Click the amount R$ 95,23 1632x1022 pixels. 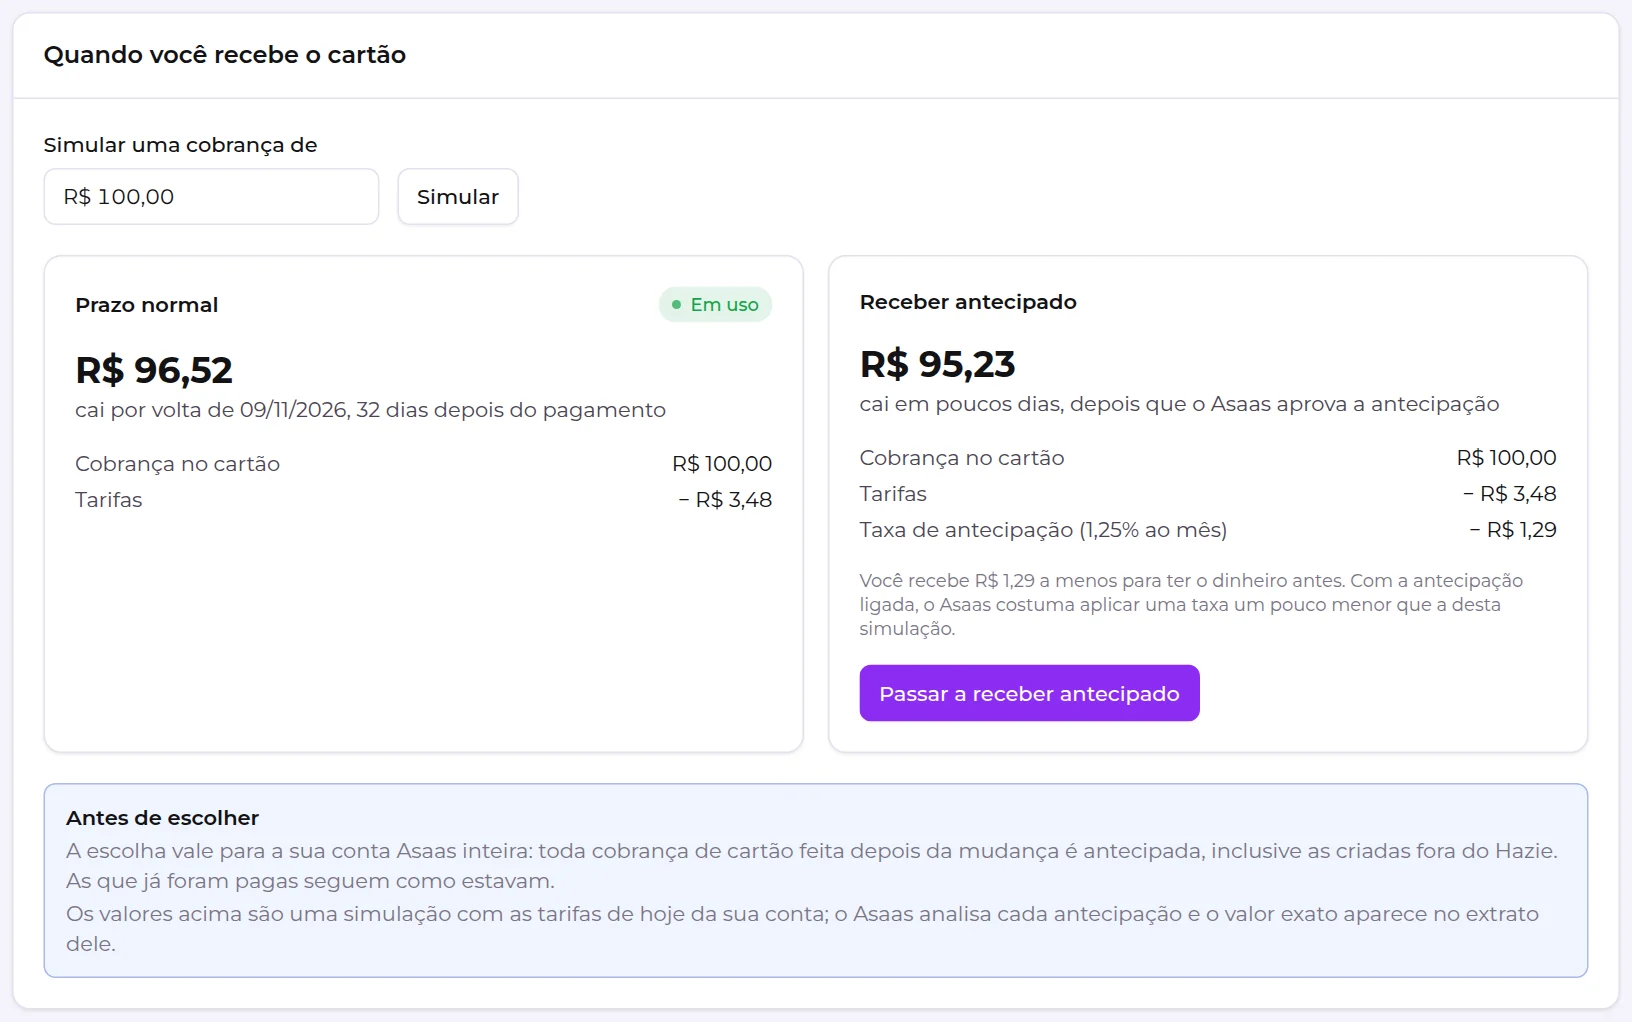point(938,364)
